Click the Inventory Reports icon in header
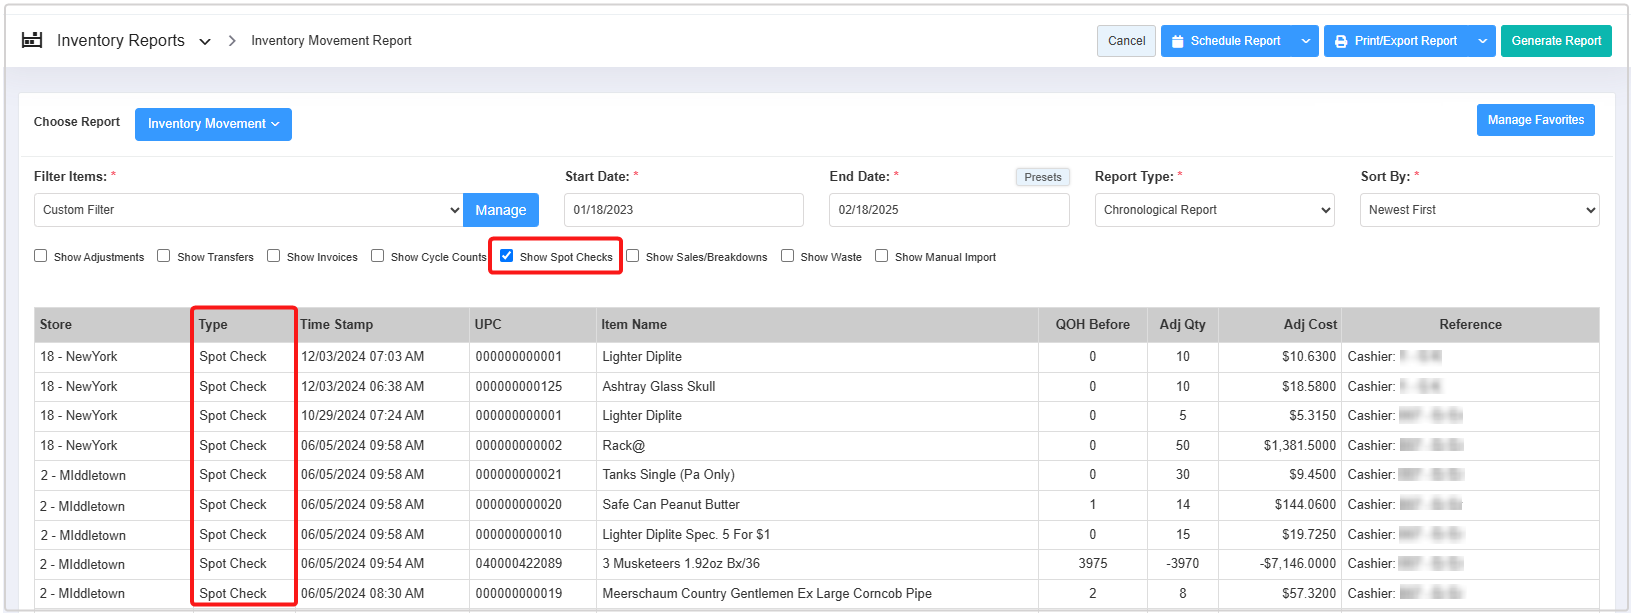This screenshot has width=1636, height=613. [32, 40]
